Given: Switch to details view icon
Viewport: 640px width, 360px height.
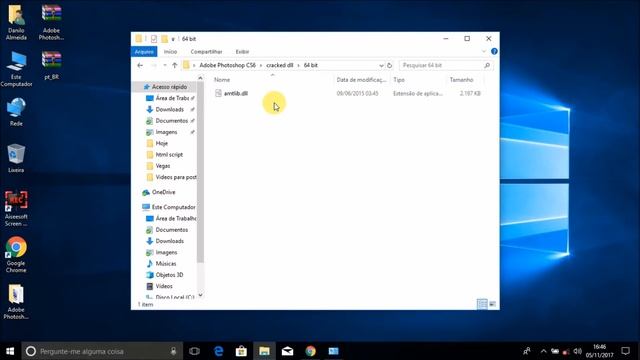Looking at the screenshot, I should tap(482, 304).
